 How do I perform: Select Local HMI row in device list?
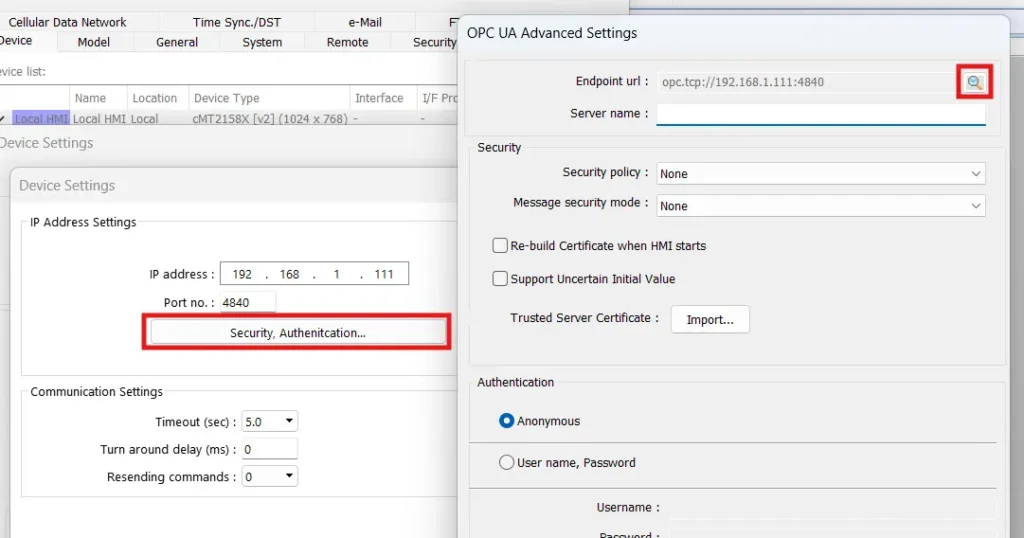pyautogui.click(x=229, y=119)
